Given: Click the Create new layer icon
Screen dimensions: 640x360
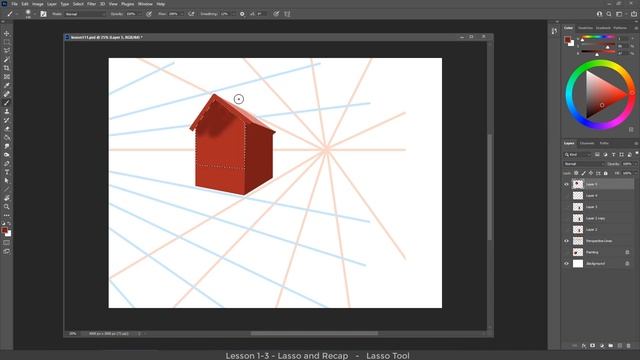Looking at the screenshot, I should click(620, 346).
